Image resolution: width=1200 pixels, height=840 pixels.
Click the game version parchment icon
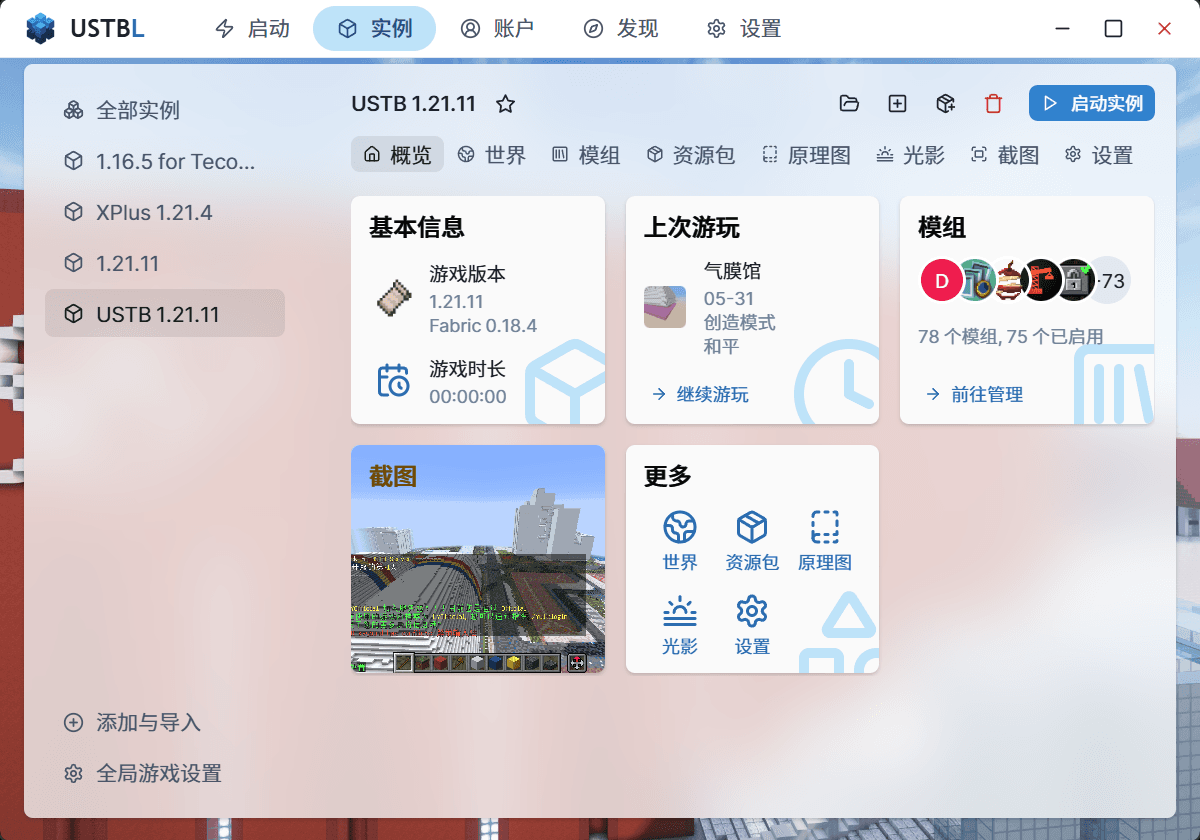(393, 297)
